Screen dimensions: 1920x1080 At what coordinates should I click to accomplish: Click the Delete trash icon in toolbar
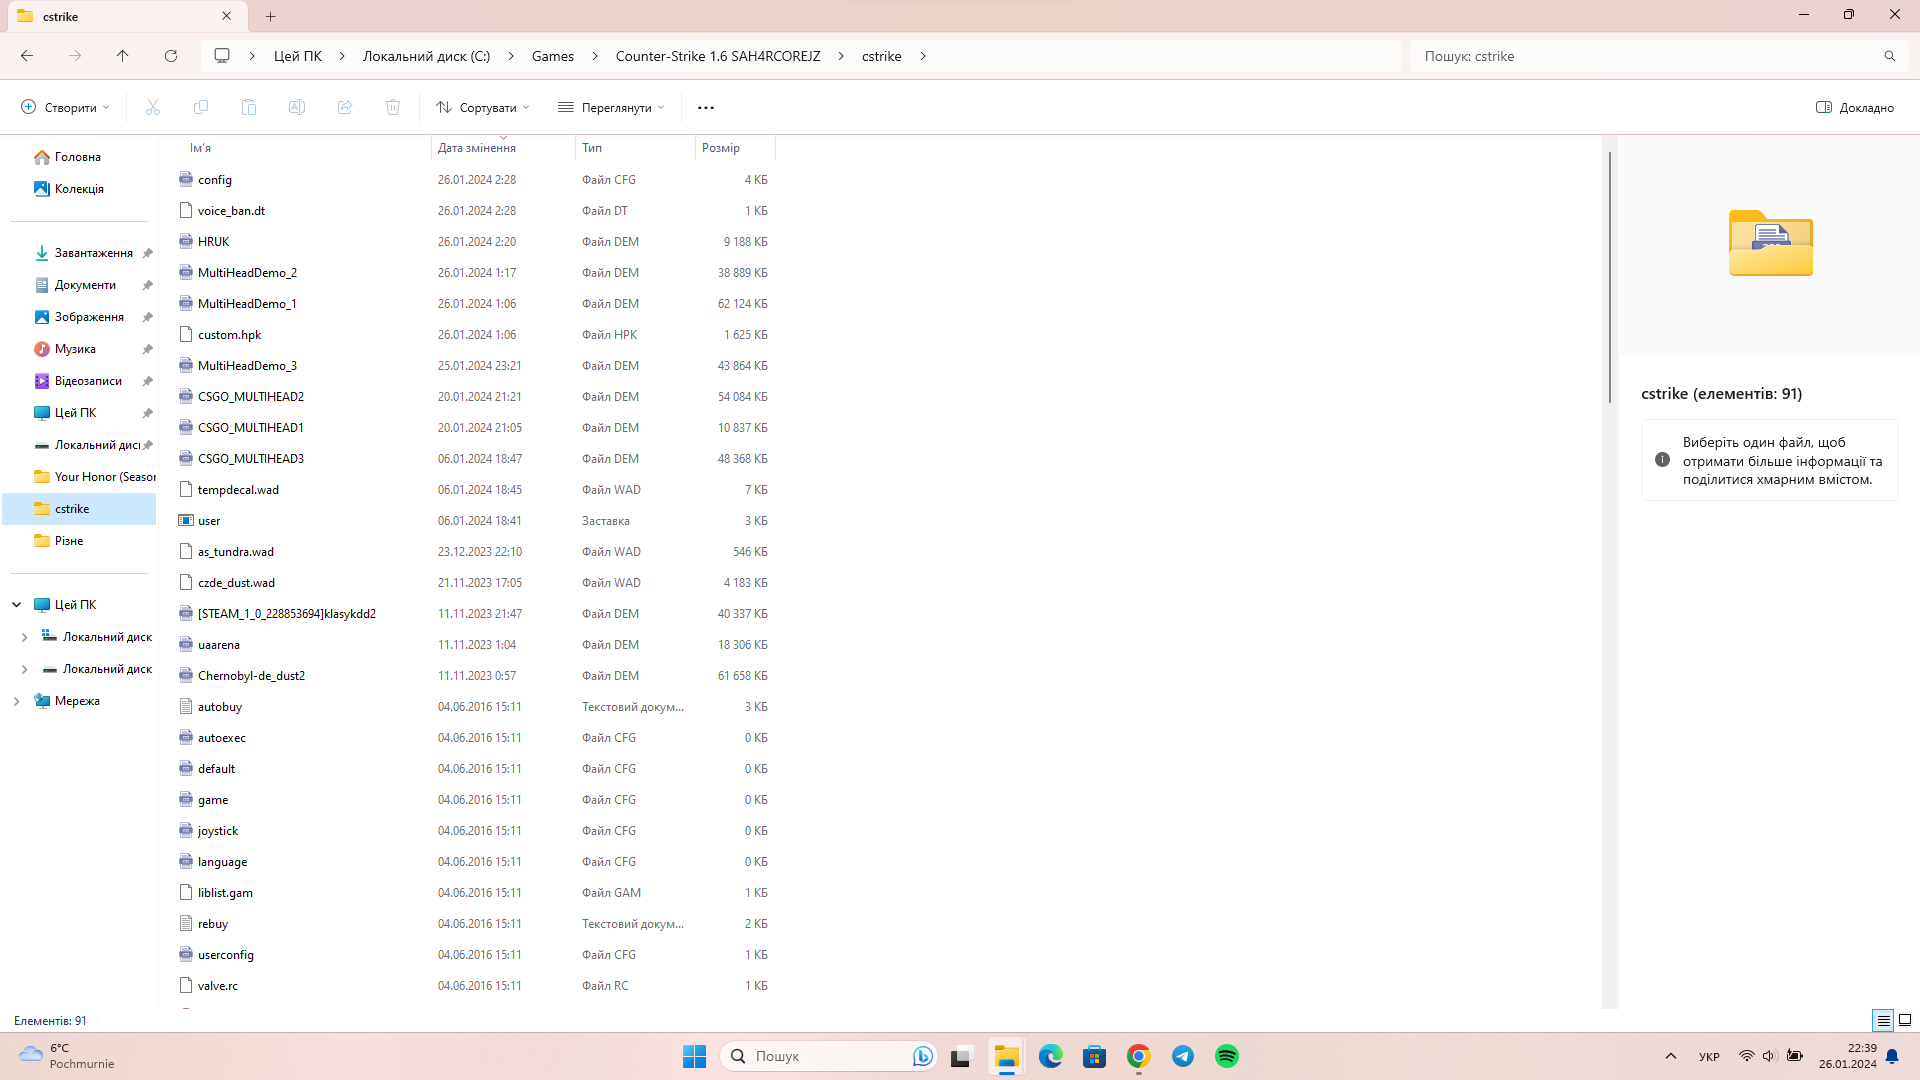coord(393,107)
